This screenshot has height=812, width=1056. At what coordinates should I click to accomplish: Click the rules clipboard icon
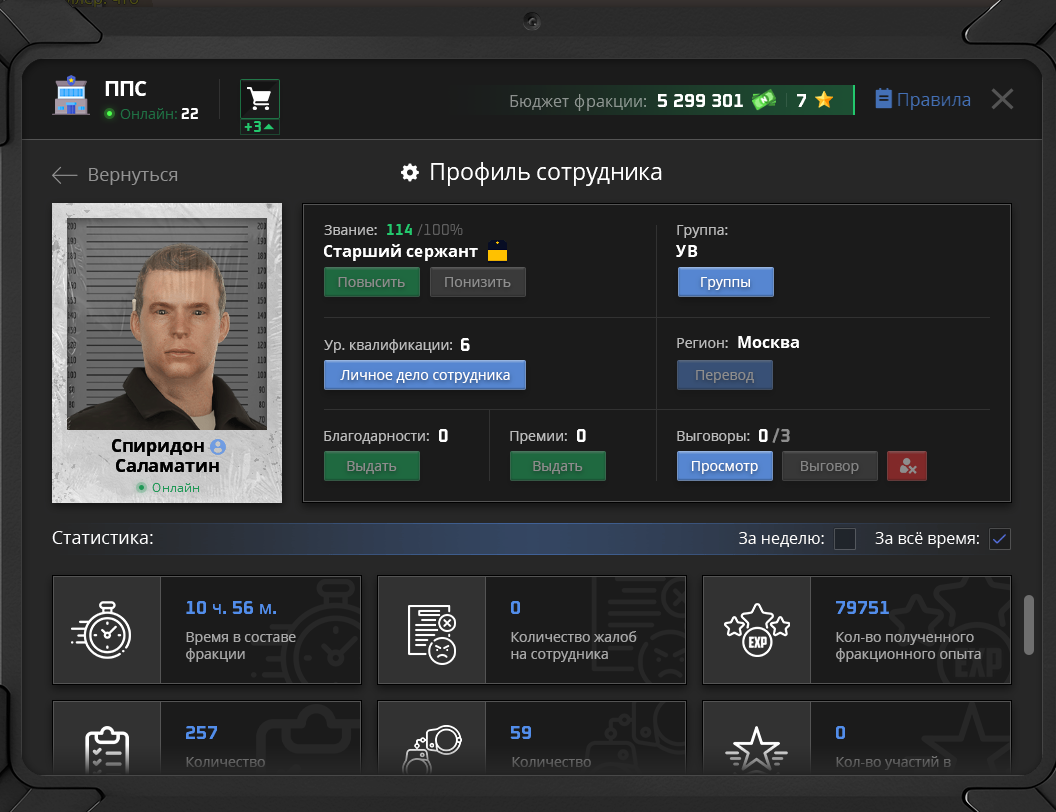(x=883, y=99)
